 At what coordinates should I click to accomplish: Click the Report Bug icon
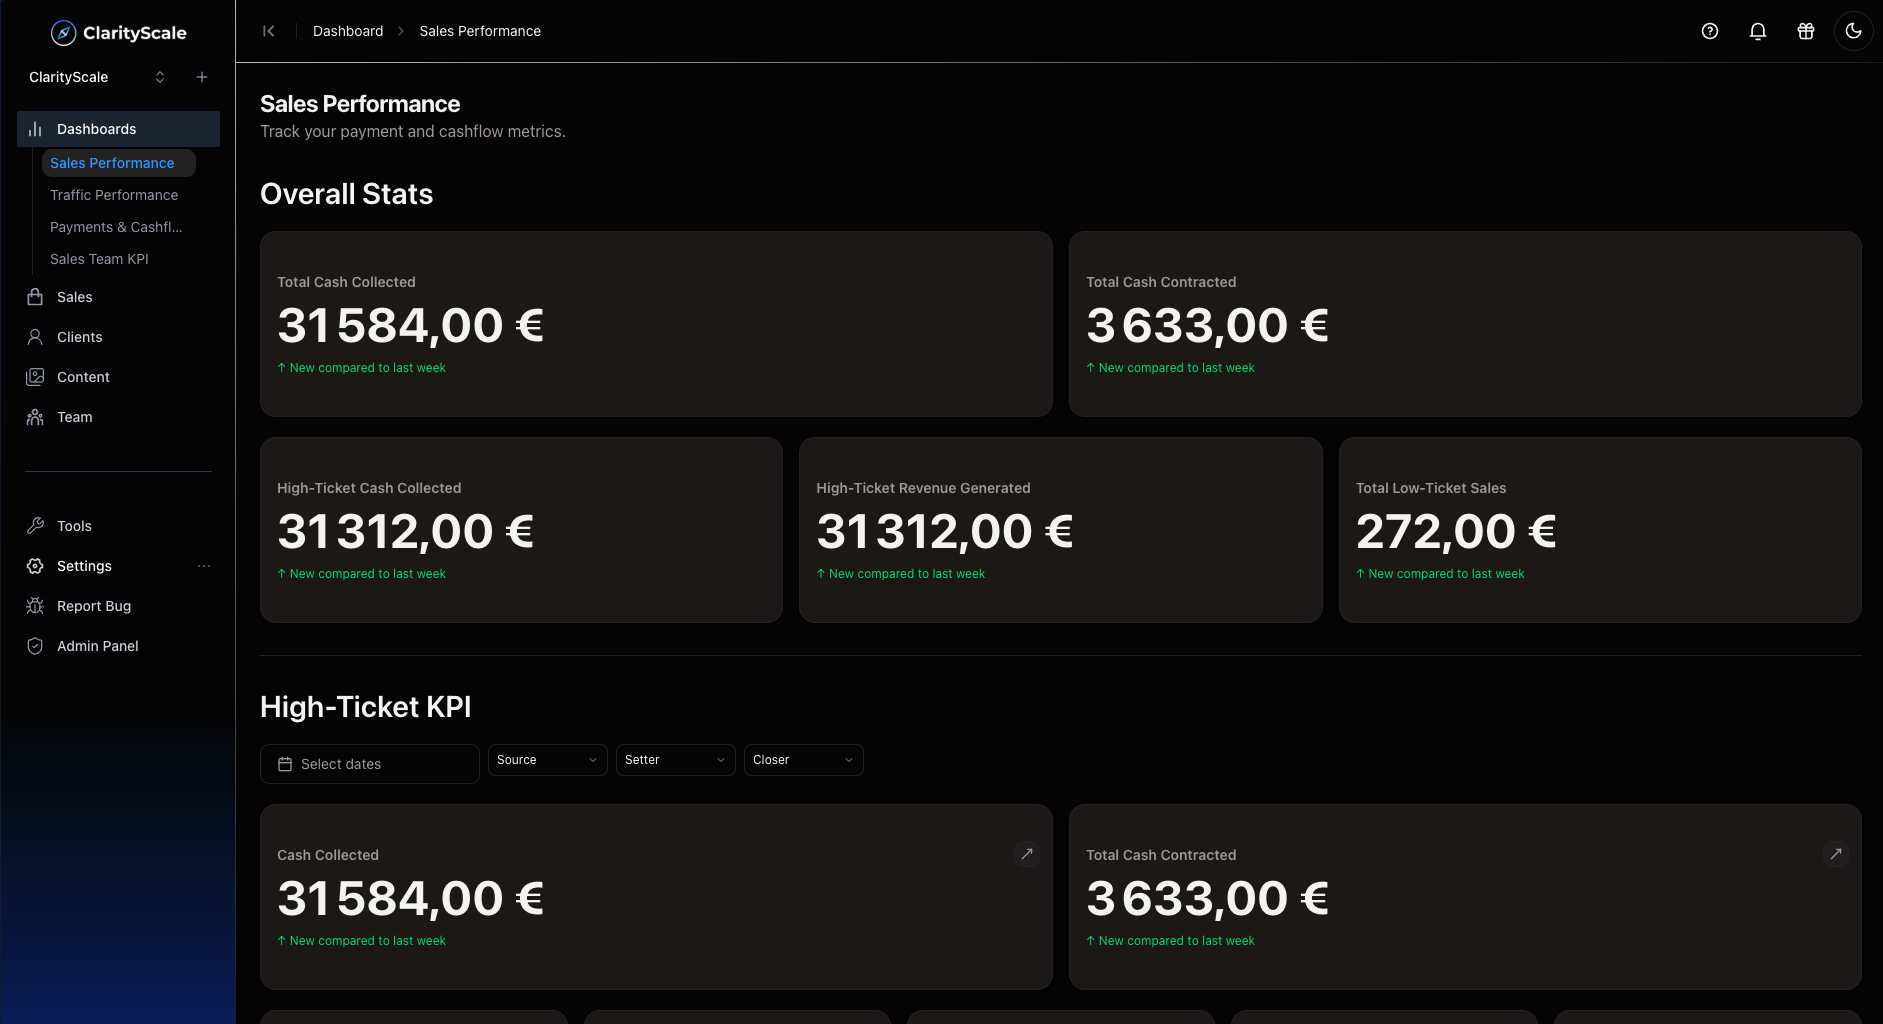35,606
